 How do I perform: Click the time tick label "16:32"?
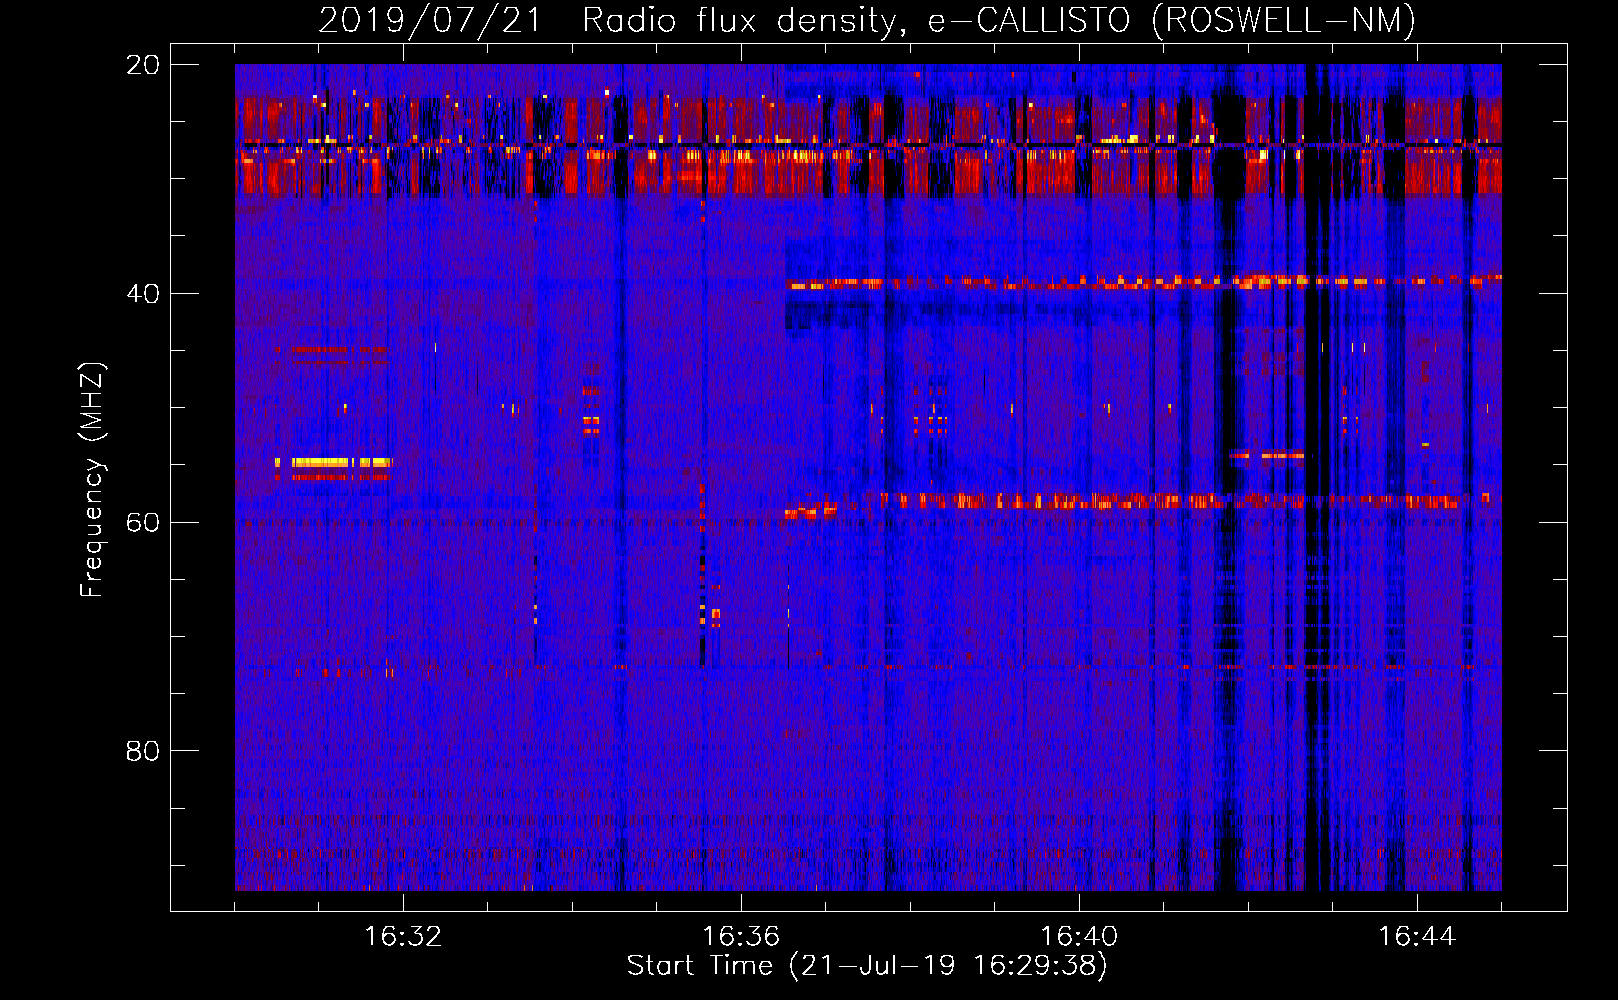pos(403,937)
